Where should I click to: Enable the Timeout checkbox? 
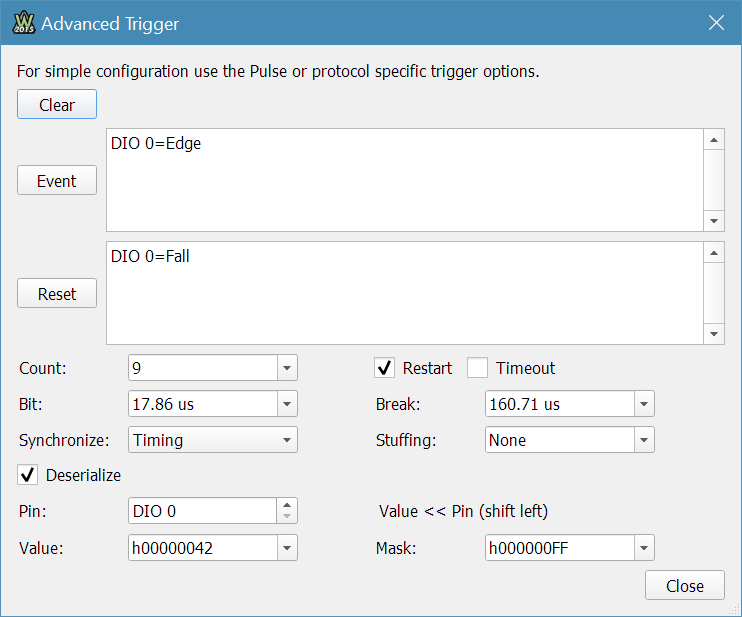(x=478, y=368)
